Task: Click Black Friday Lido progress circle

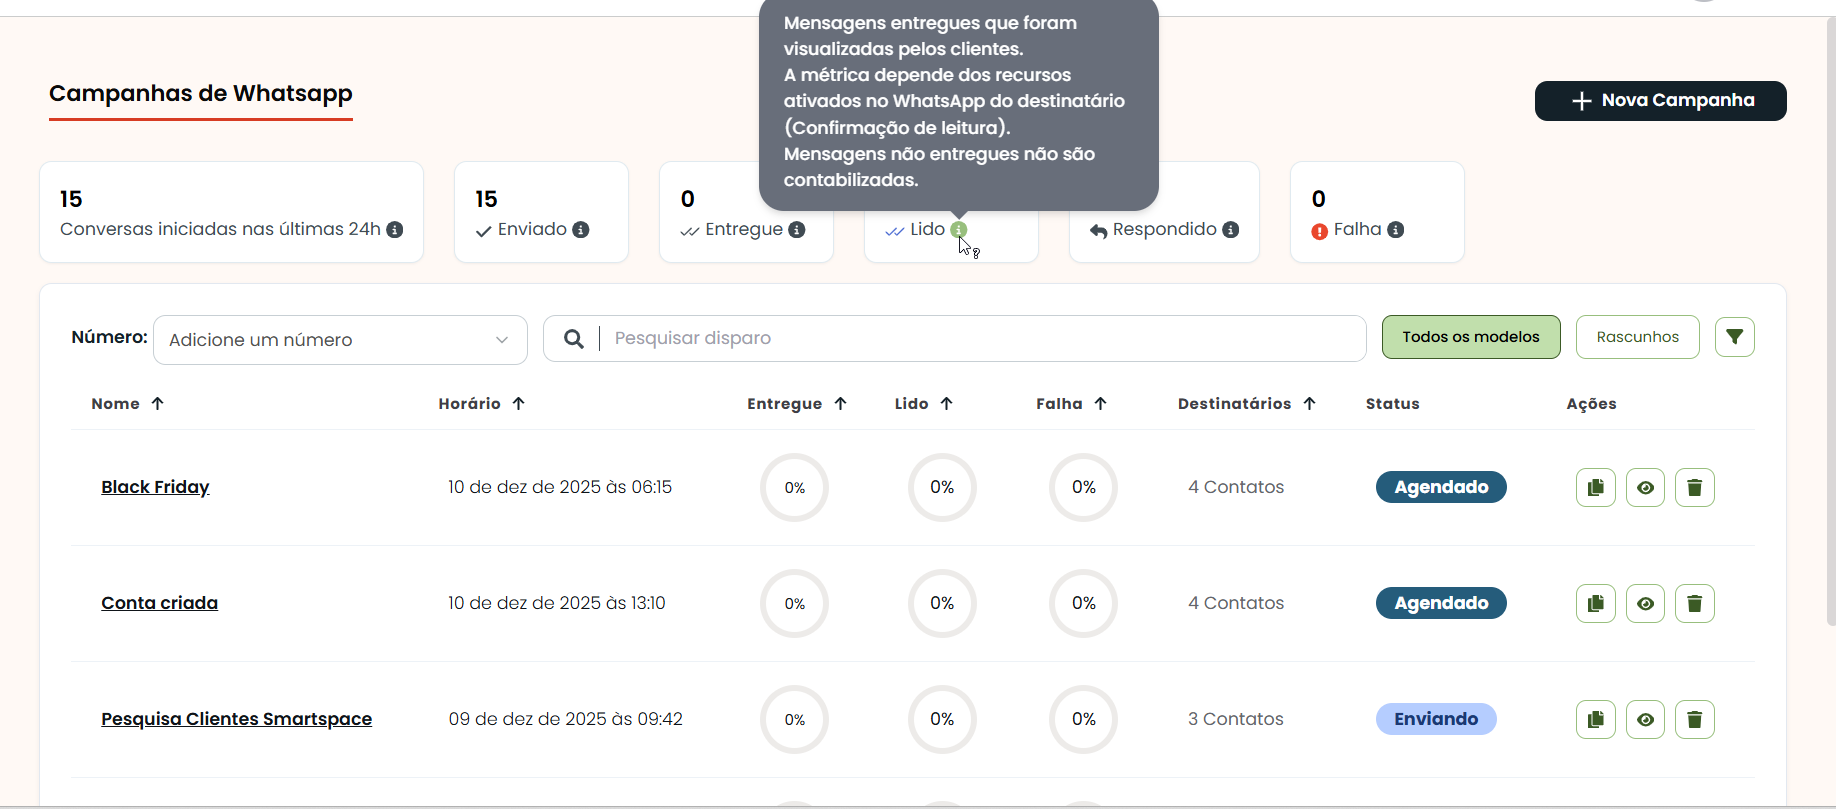Action: click(941, 488)
